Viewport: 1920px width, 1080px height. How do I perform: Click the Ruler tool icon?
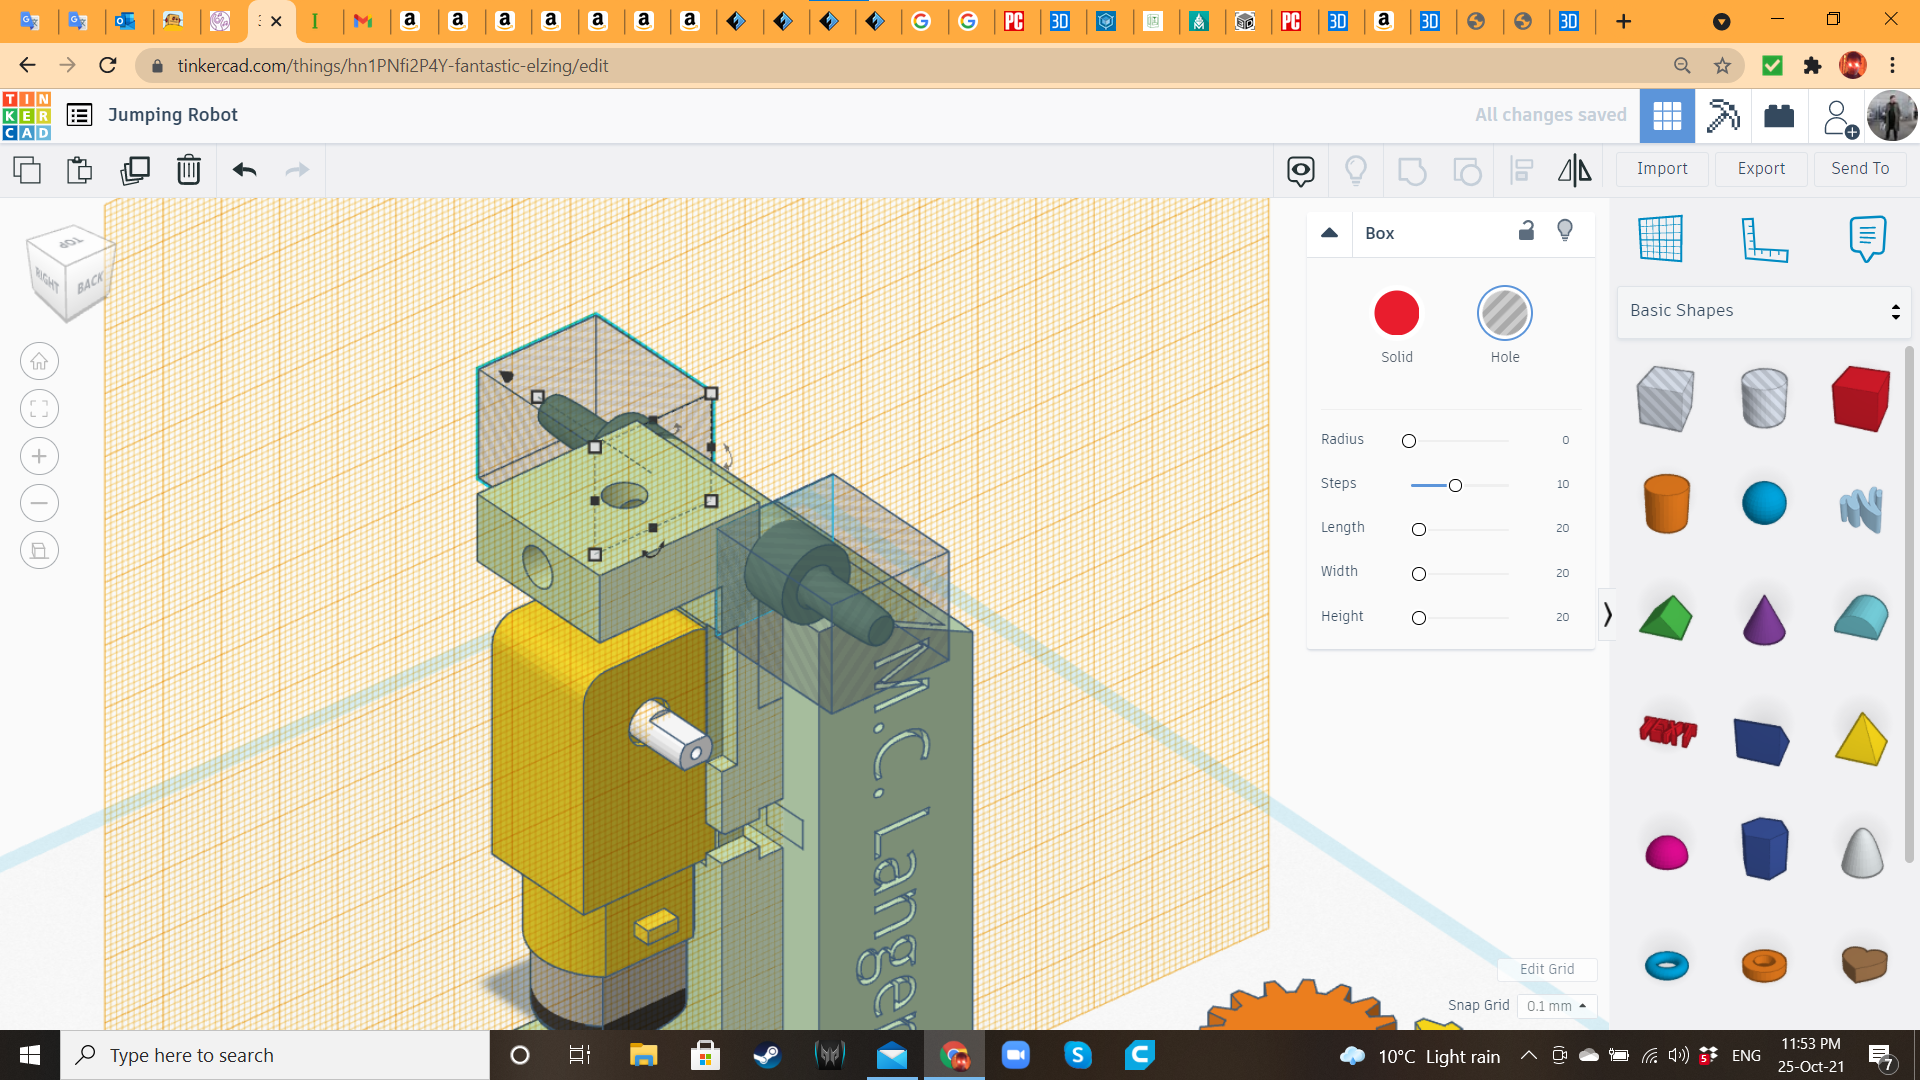click(1766, 240)
